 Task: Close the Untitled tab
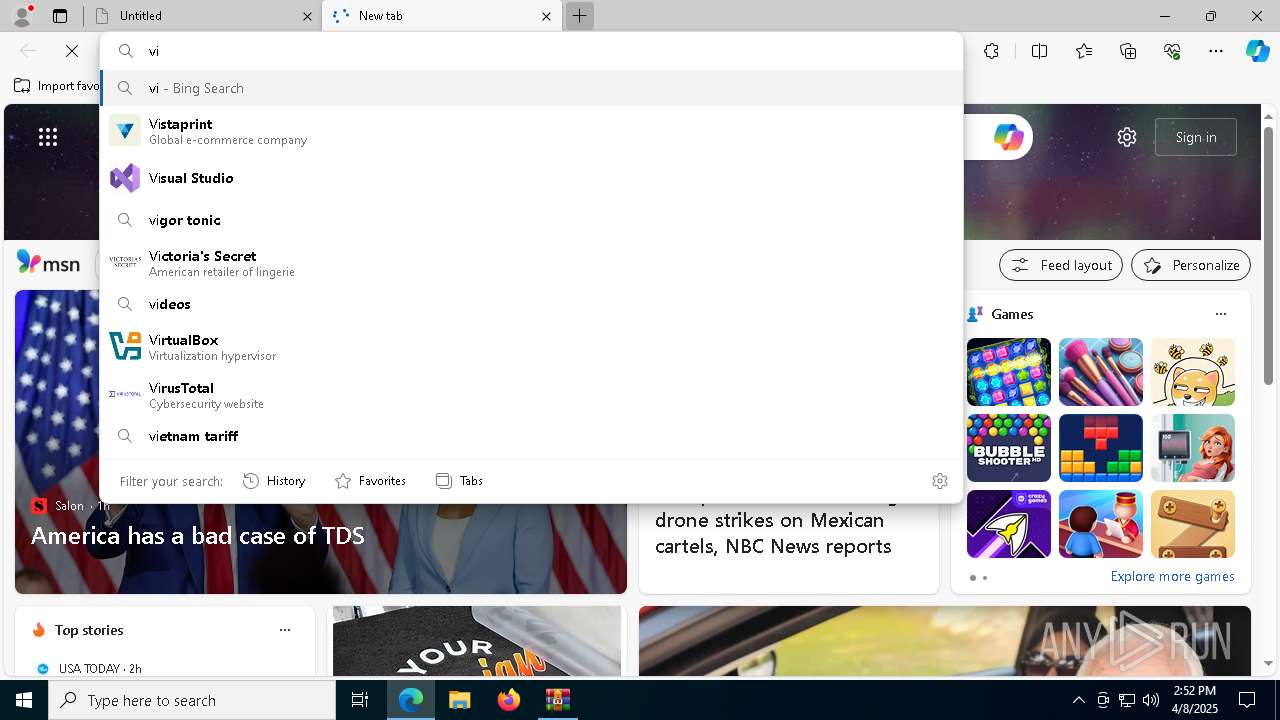tap(307, 16)
